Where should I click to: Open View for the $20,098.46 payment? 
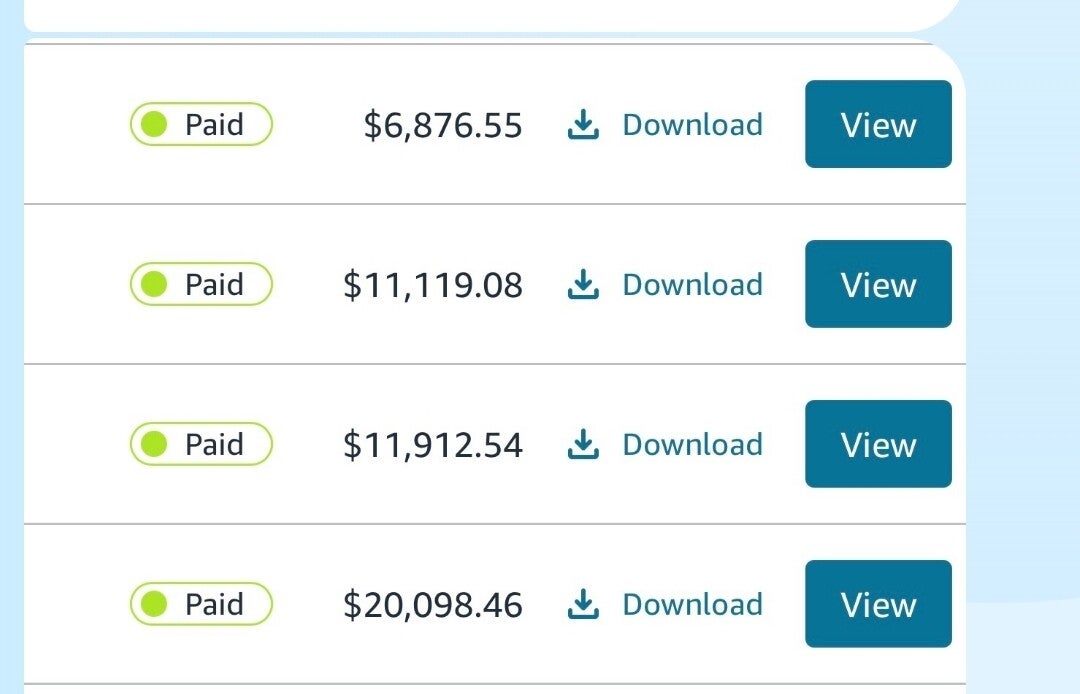pyautogui.click(x=878, y=605)
